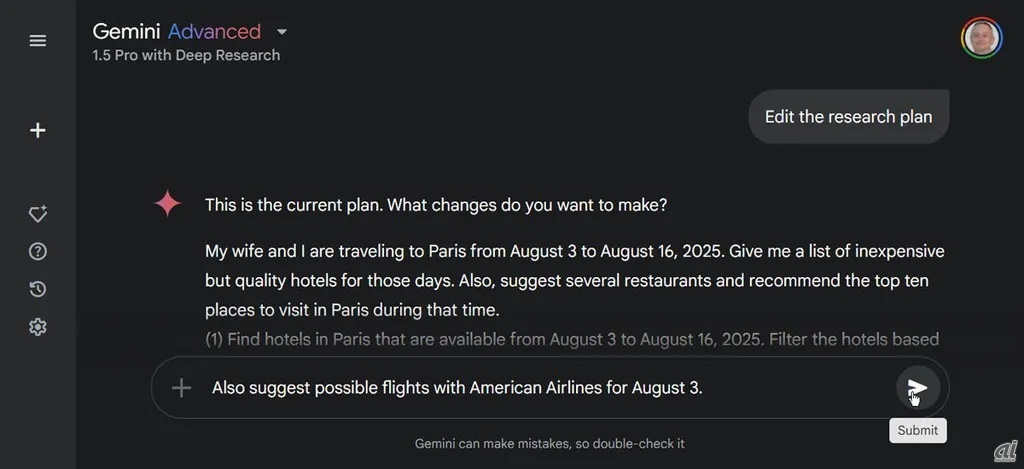Submit the prompt with send arrow

pos(917,388)
